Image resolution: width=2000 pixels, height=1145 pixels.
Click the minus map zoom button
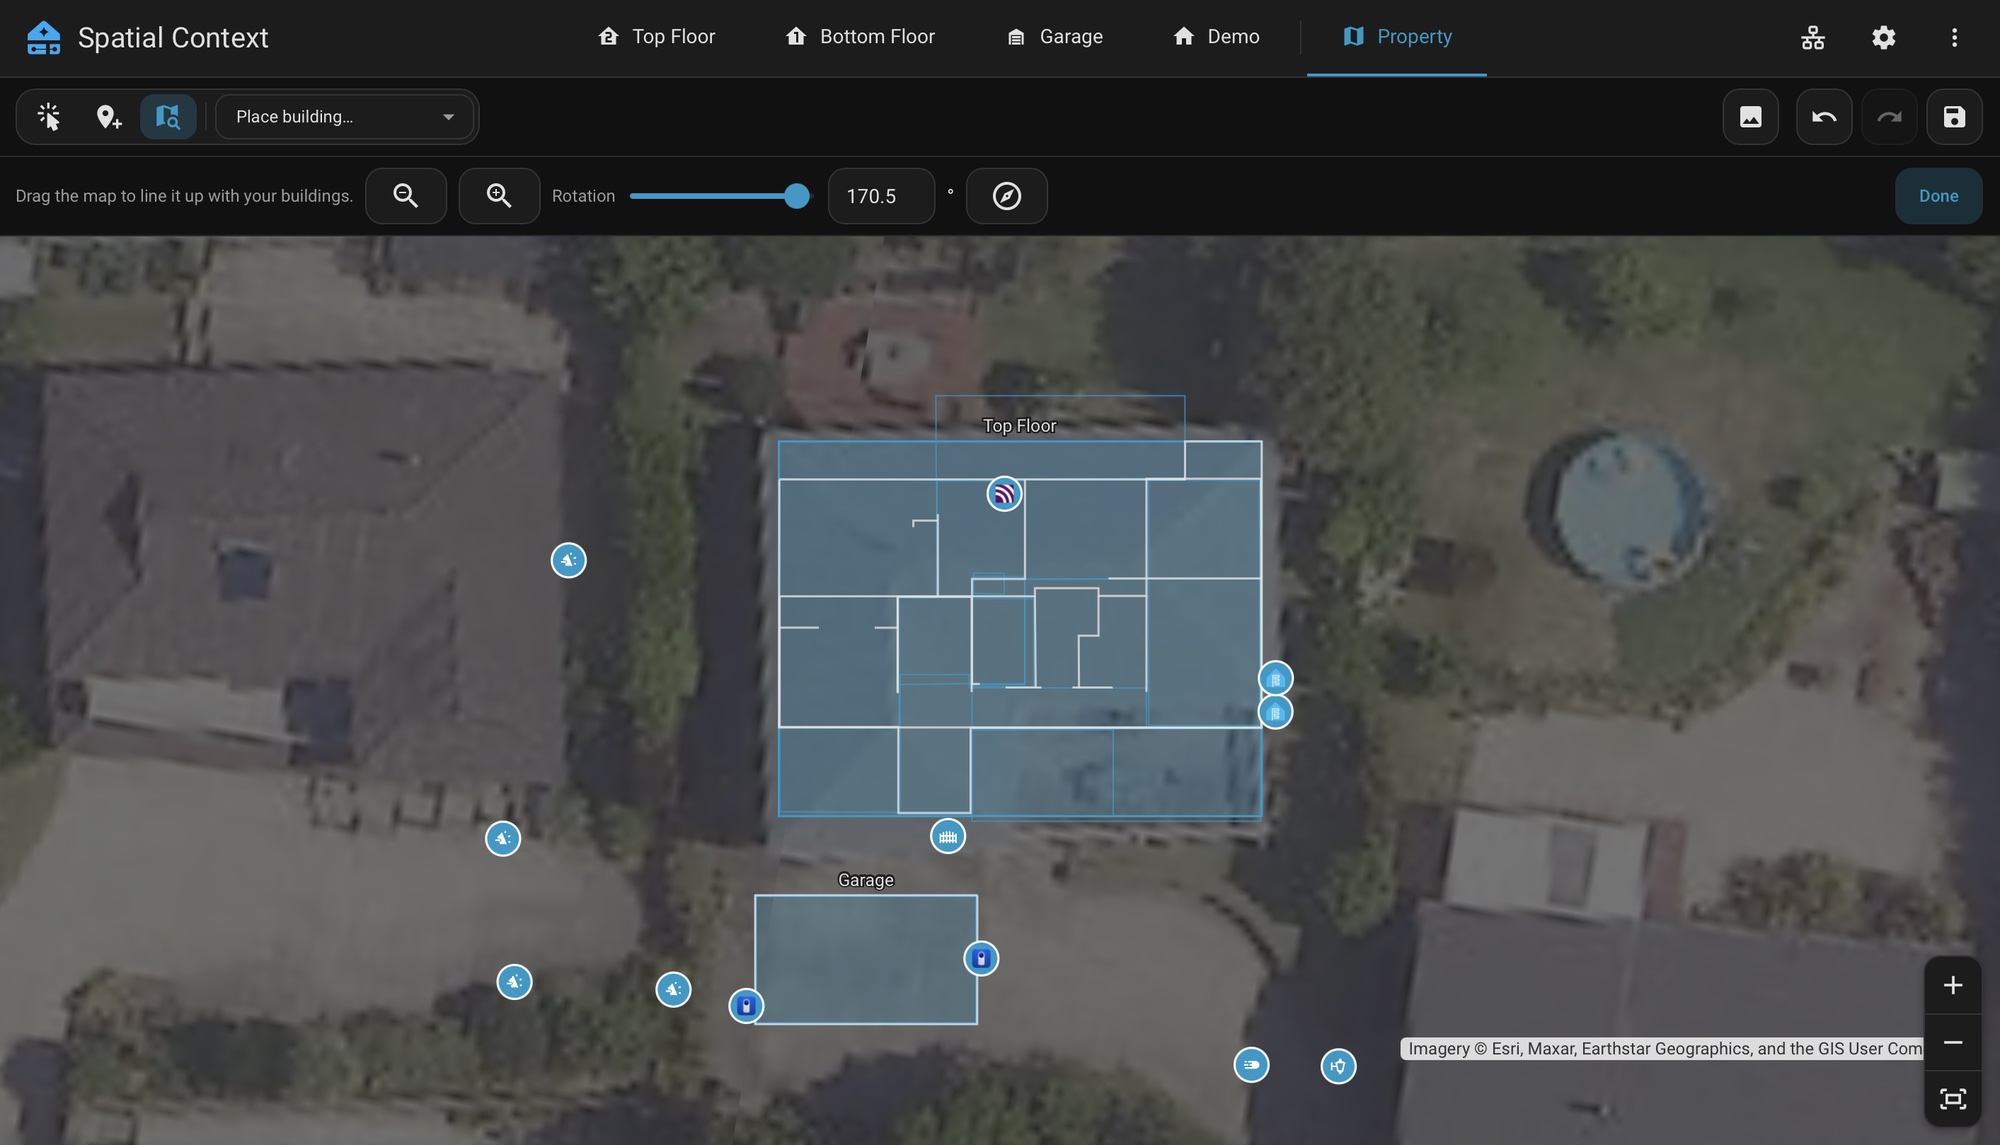tap(1953, 1043)
